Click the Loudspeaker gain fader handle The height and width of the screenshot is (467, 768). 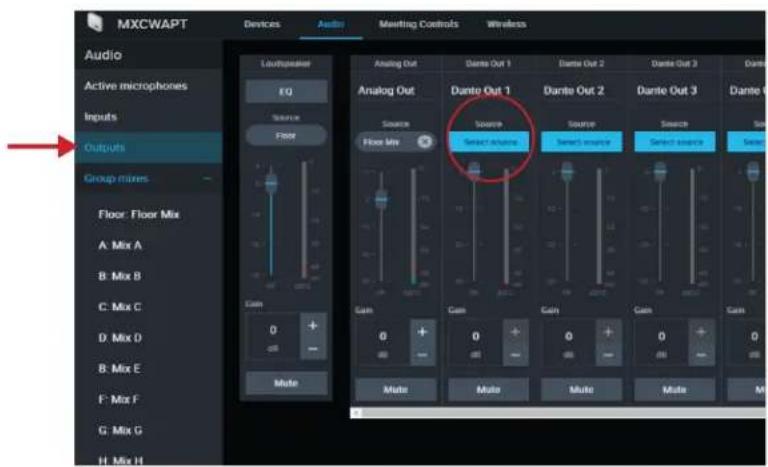271,183
